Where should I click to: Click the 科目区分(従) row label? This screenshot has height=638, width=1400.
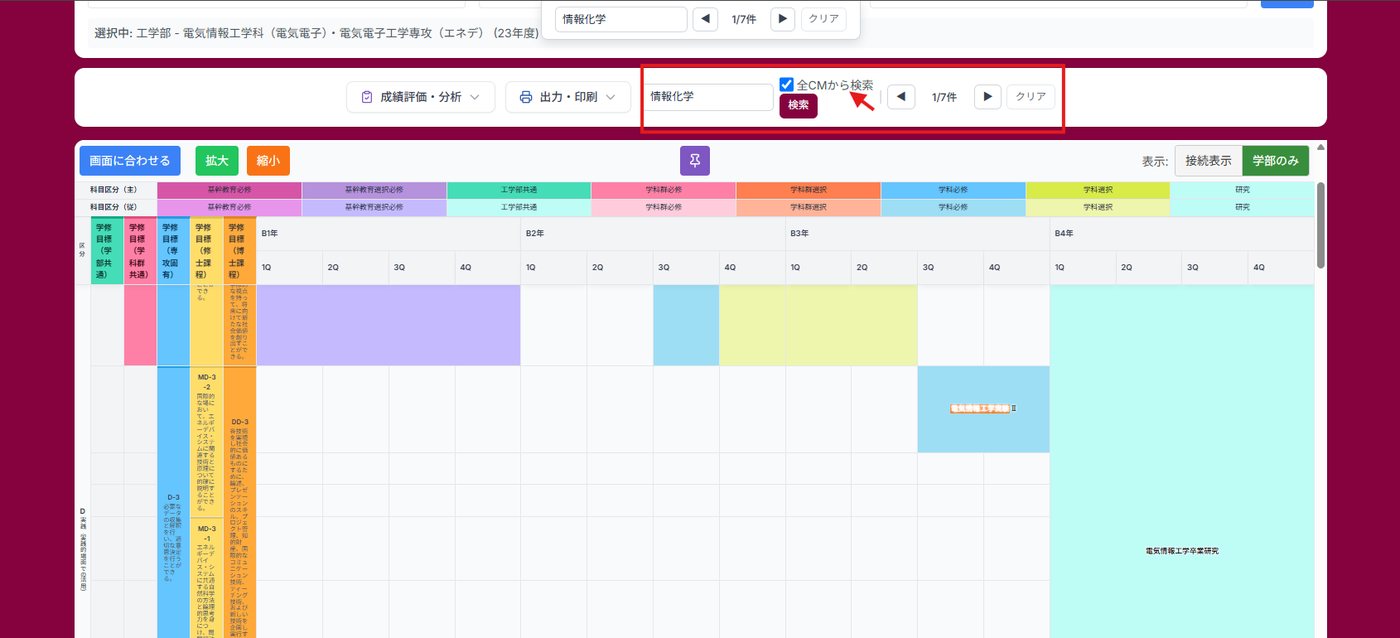point(116,207)
